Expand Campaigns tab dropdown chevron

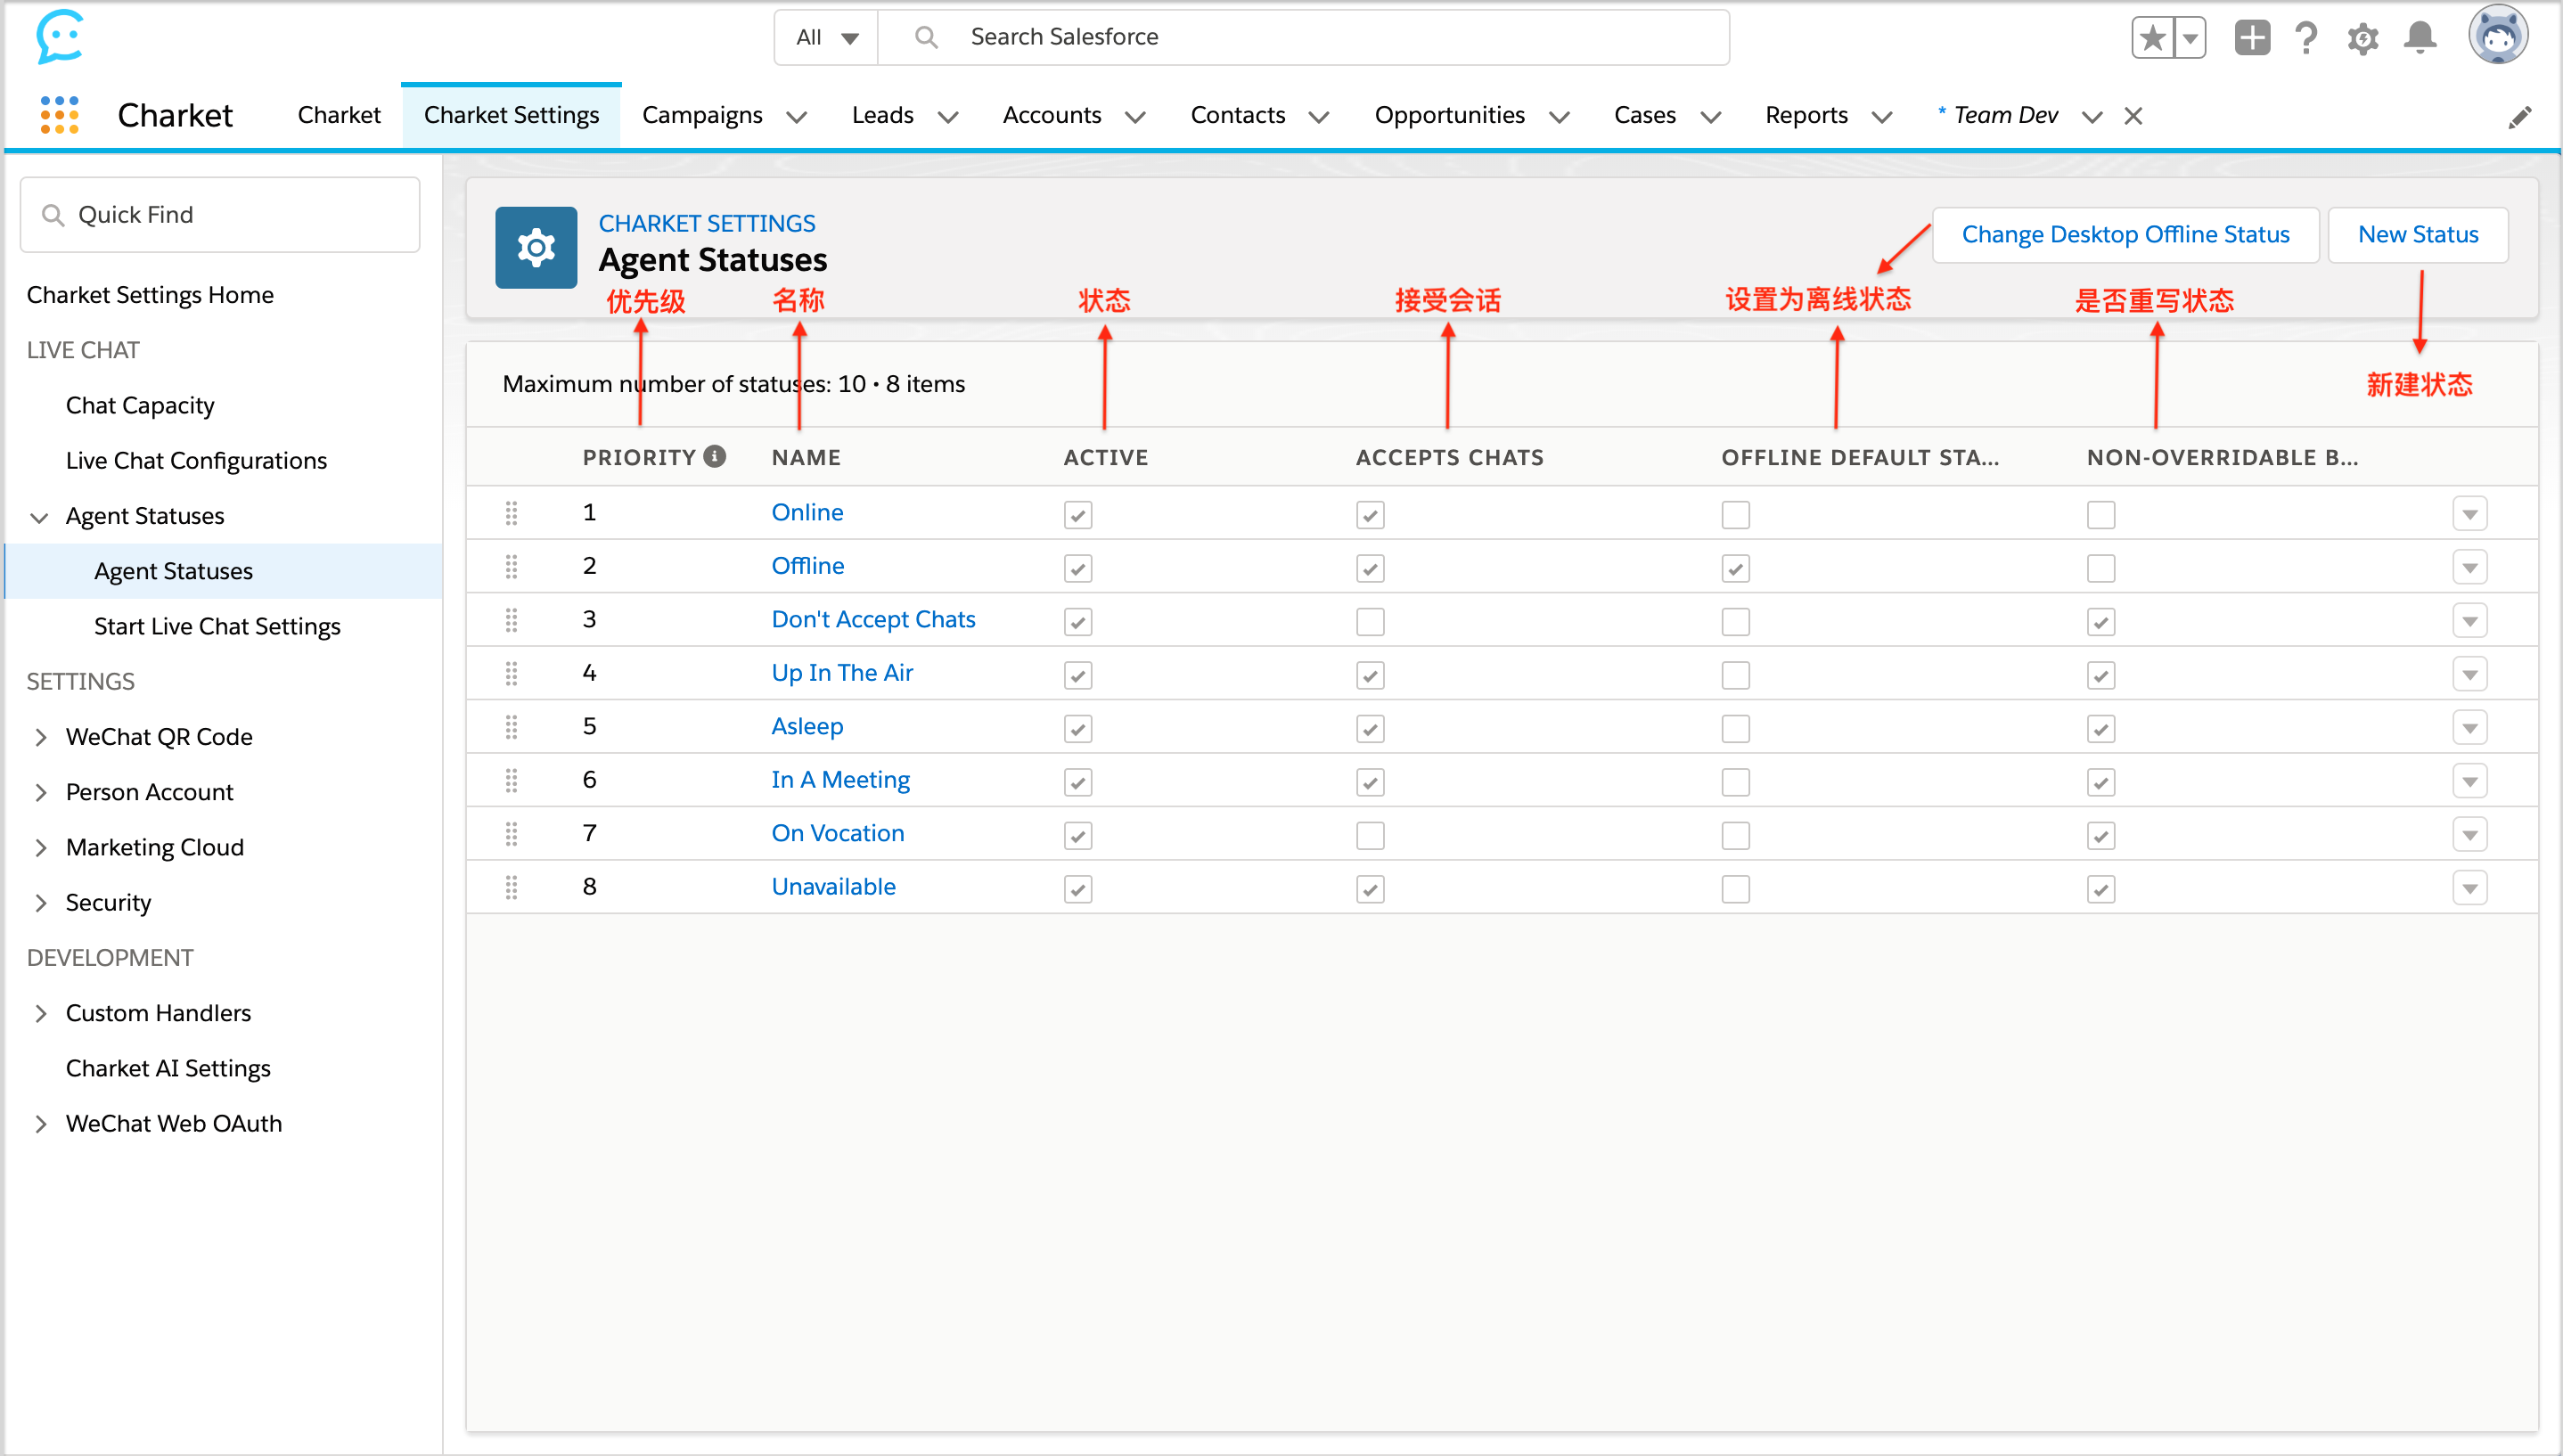pyautogui.click(x=796, y=117)
